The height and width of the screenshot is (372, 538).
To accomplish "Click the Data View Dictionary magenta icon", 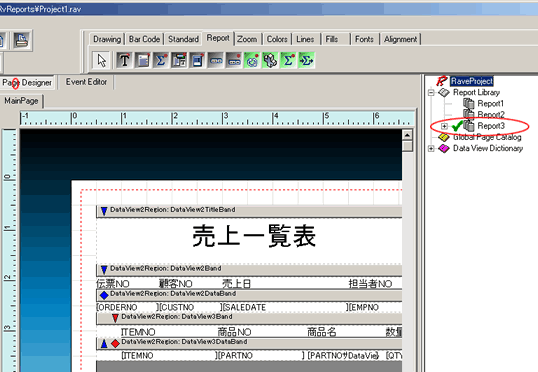I will point(444,149).
